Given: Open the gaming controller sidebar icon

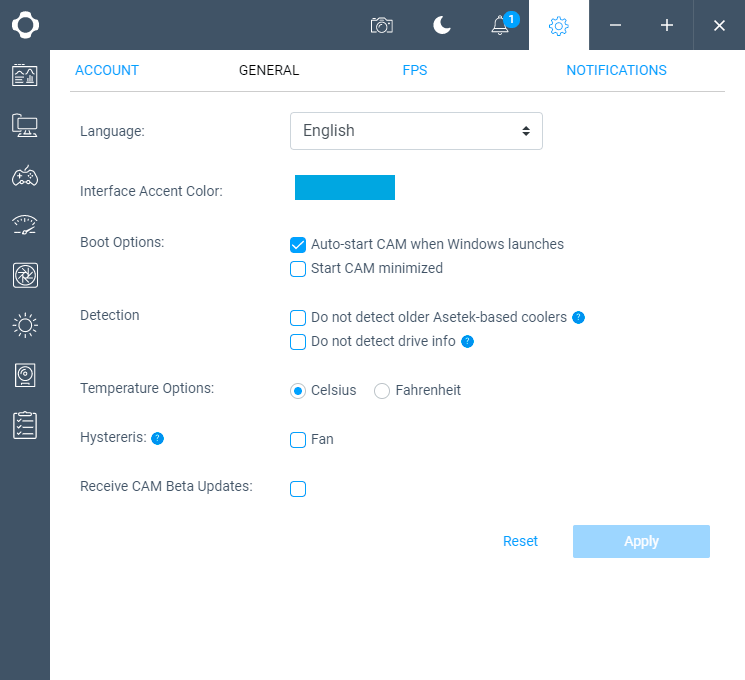Looking at the screenshot, I should tap(25, 176).
